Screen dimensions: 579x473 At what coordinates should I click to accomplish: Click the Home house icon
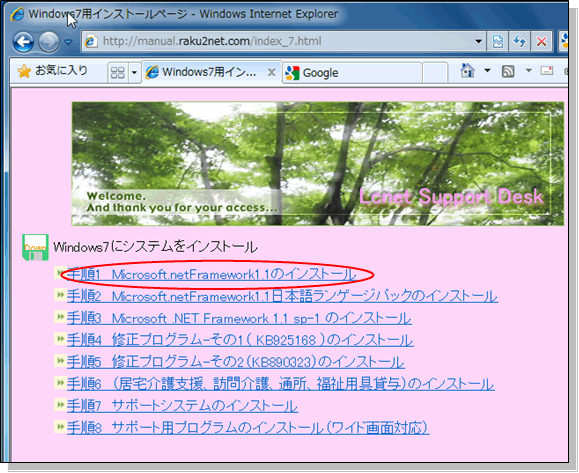click(467, 71)
